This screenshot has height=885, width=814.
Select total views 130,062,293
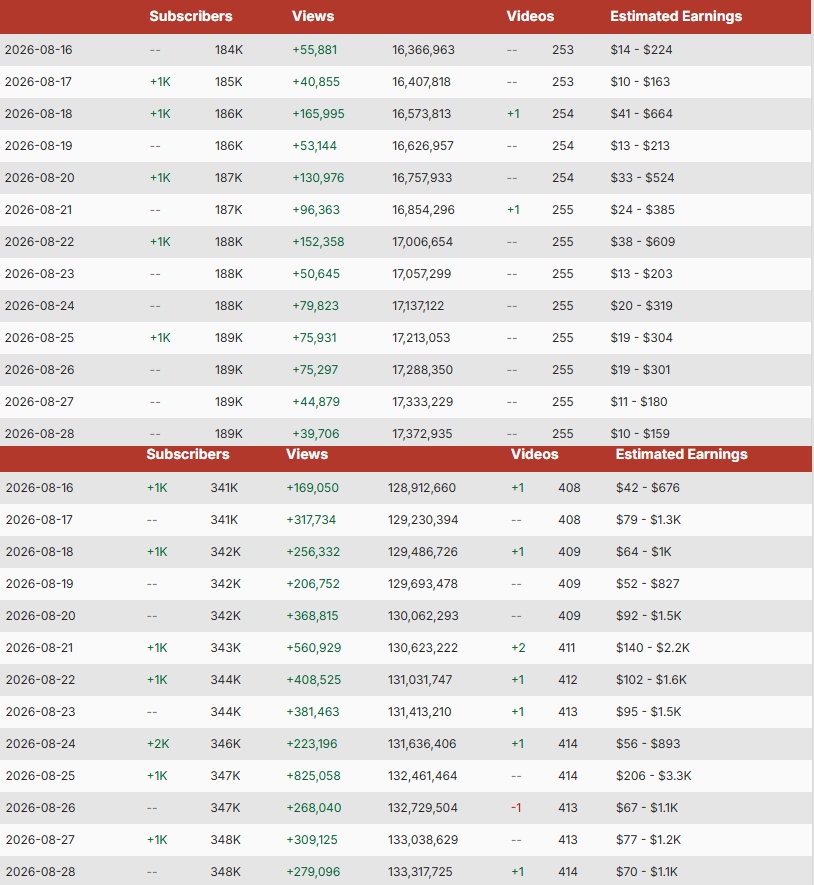click(423, 616)
